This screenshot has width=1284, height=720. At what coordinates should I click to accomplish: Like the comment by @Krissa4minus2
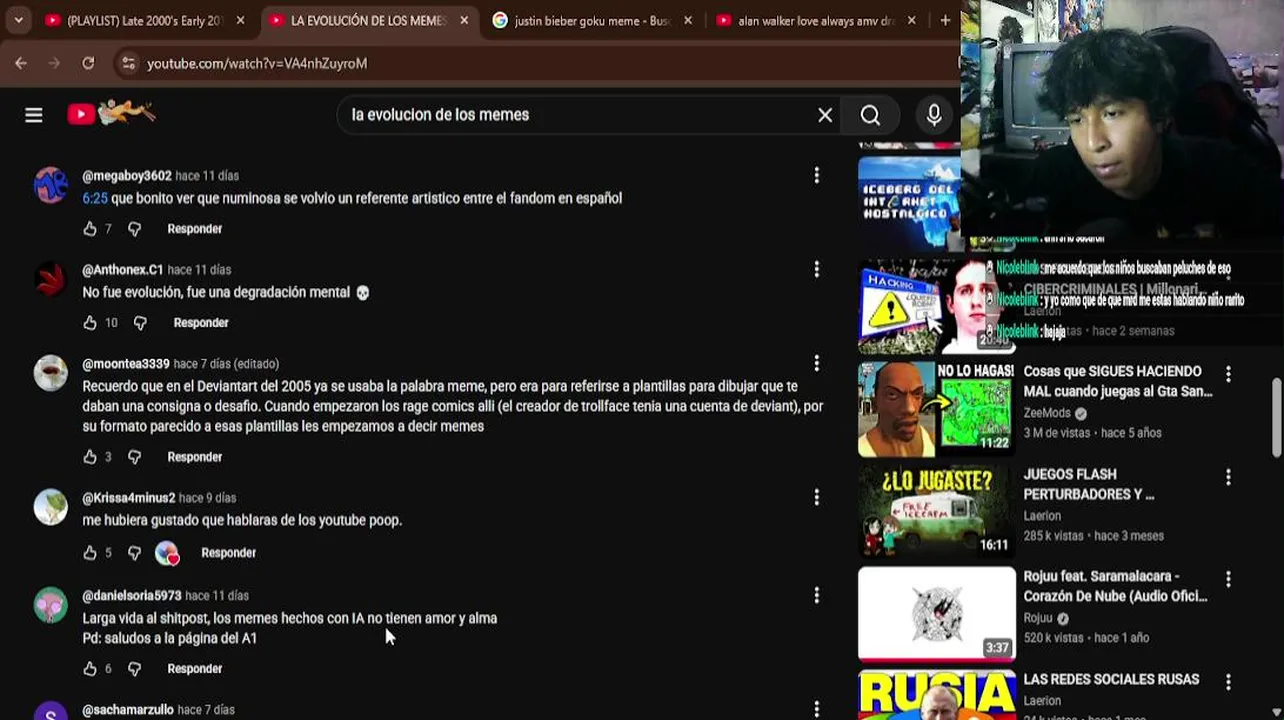[x=90, y=553]
